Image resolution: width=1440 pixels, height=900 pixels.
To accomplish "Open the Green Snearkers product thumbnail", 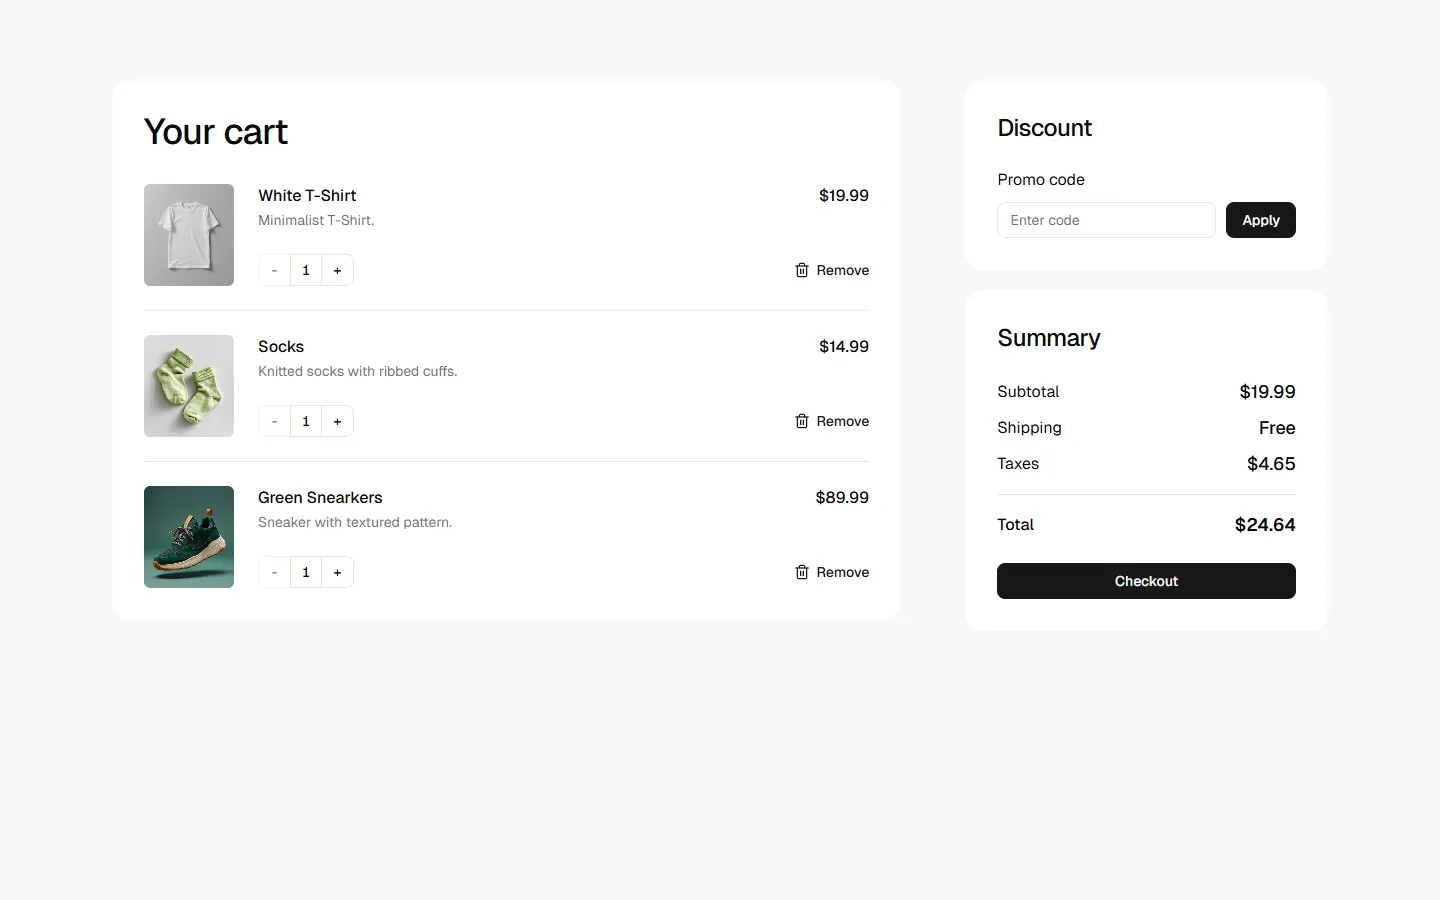I will pyautogui.click(x=188, y=537).
